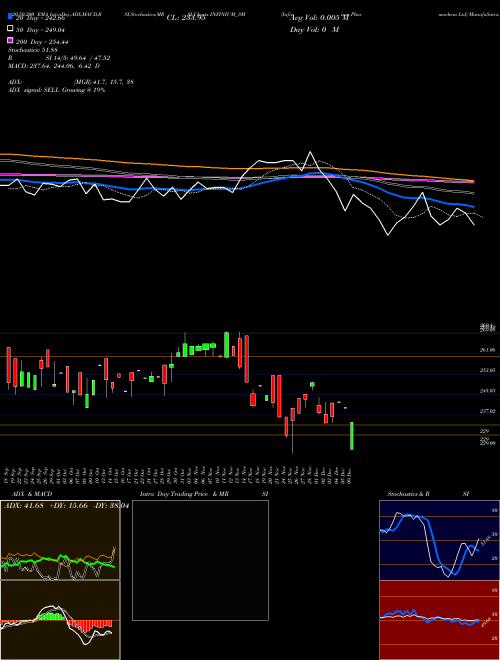This screenshot has height=660, width=500.
Task: Click the ADX '(MGR) 41.7, 15.7, 38' values
Action: [104, 82]
